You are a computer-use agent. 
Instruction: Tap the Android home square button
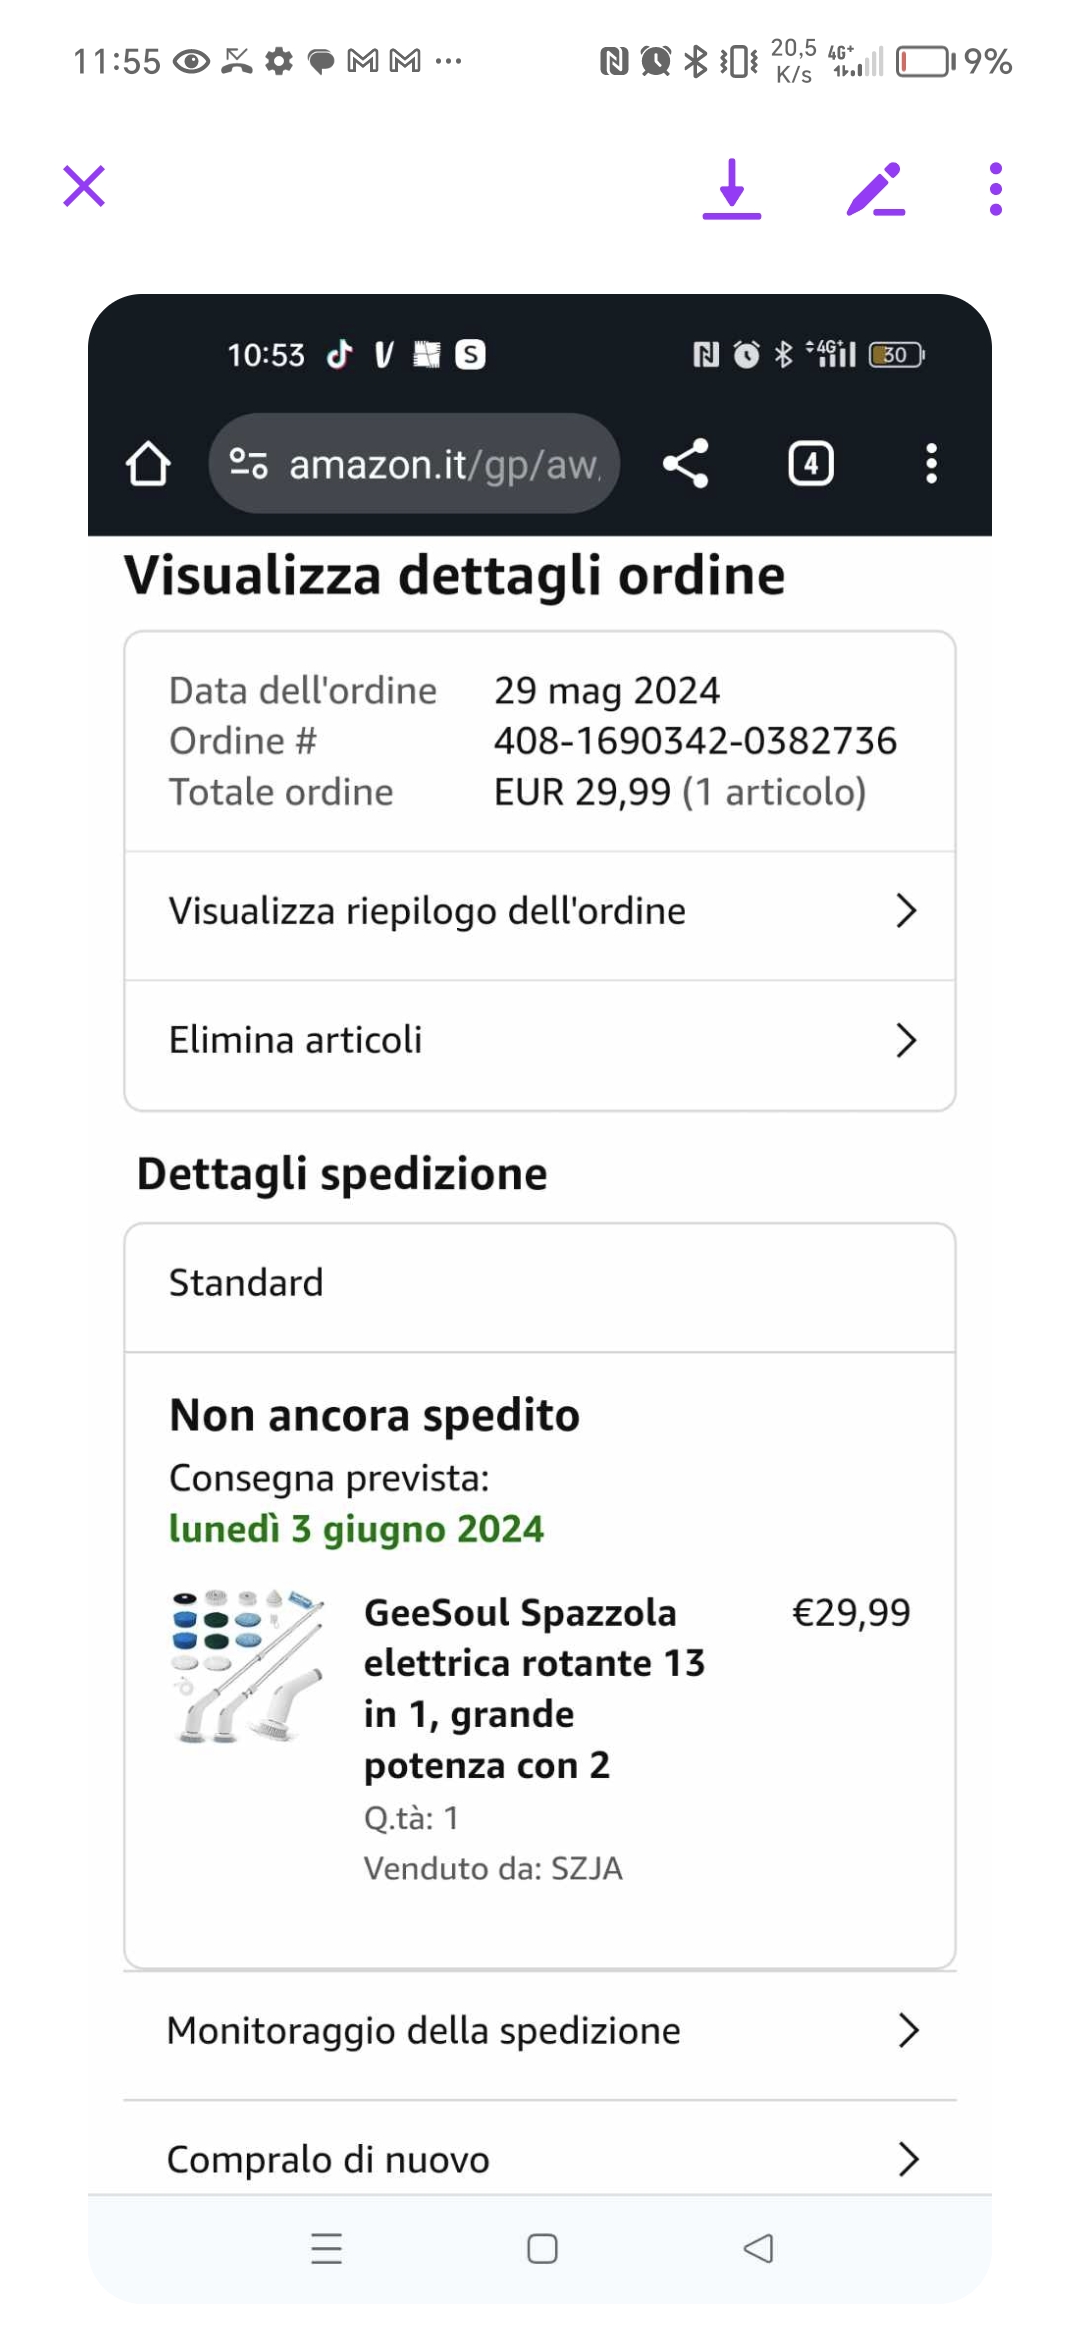pos(542,2249)
